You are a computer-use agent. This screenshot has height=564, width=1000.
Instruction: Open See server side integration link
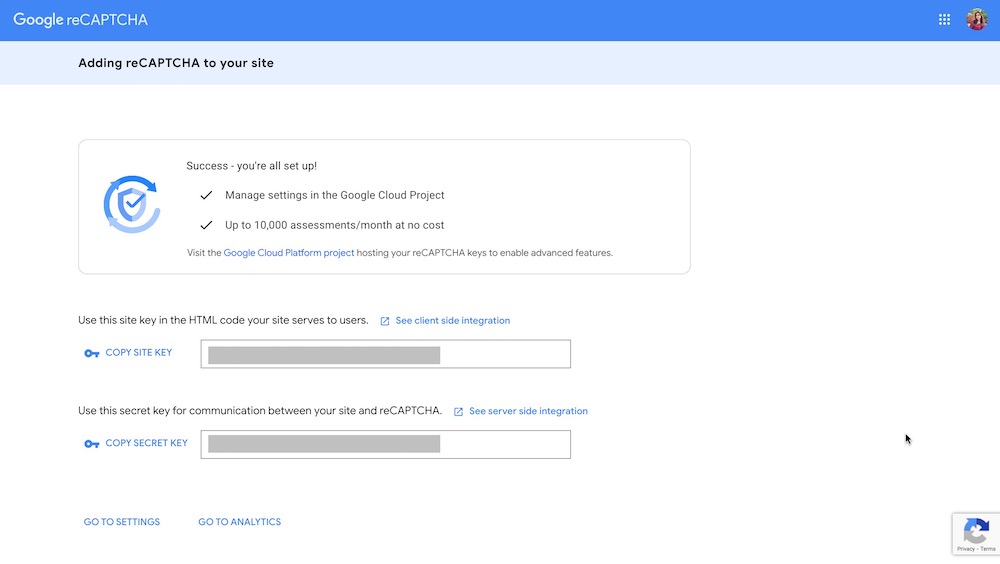[x=528, y=411]
